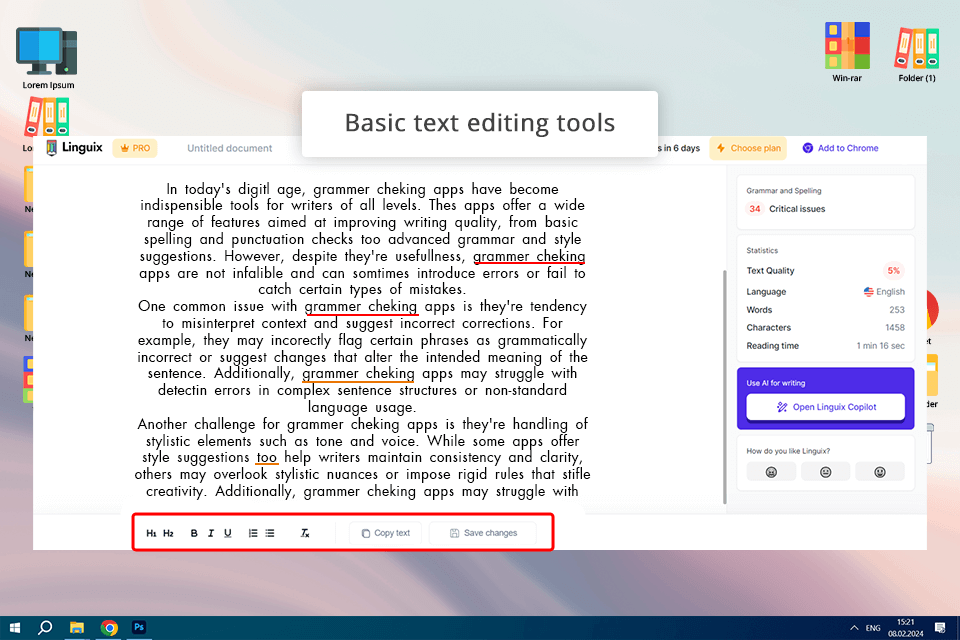Click underlined "grammer cheking" after "Additionally,"
Image resolution: width=960 pixels, height=640 pixels.
click(x=358, y=374)
